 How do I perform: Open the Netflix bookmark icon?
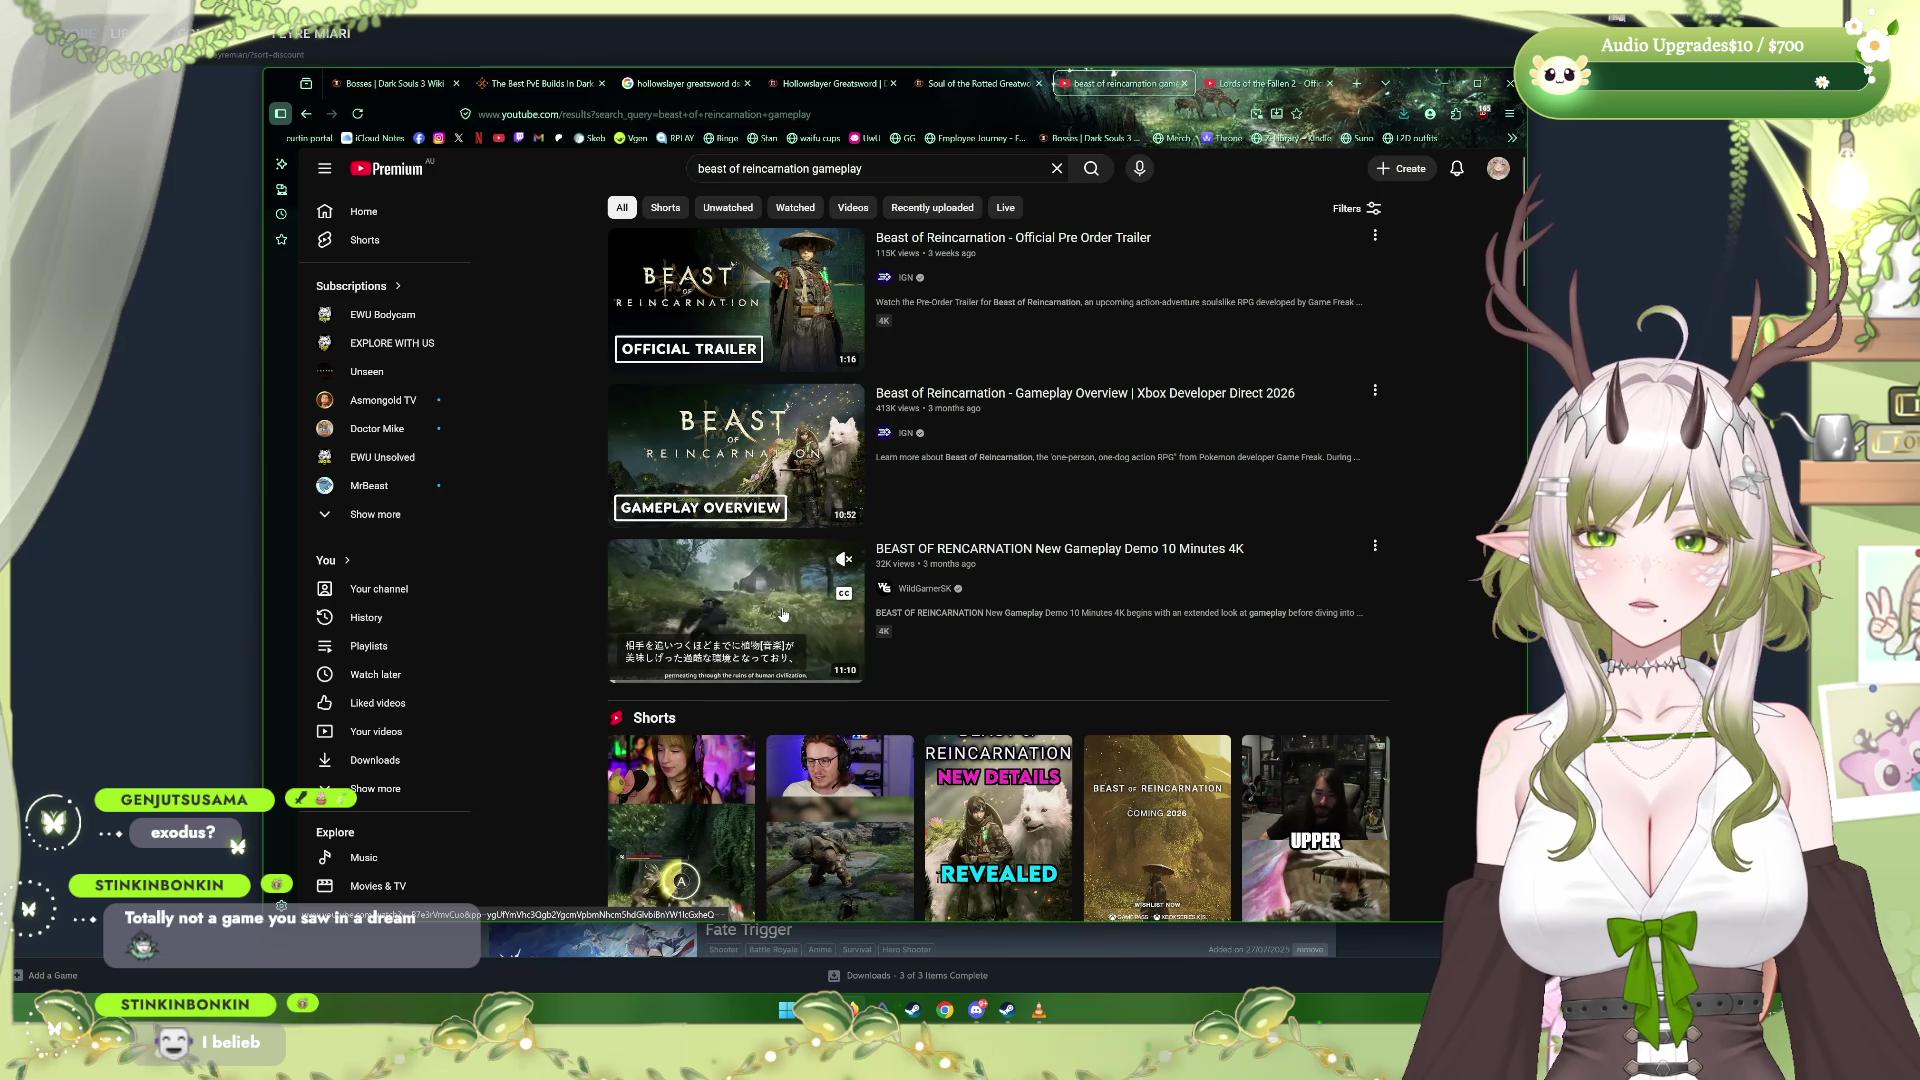coord(478,138)
